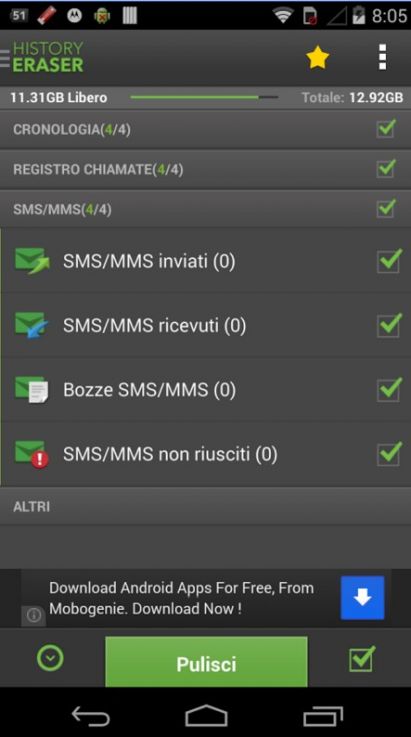Tap the failed SMS/MMS warning envelope icon

click(x=32, y=454)
